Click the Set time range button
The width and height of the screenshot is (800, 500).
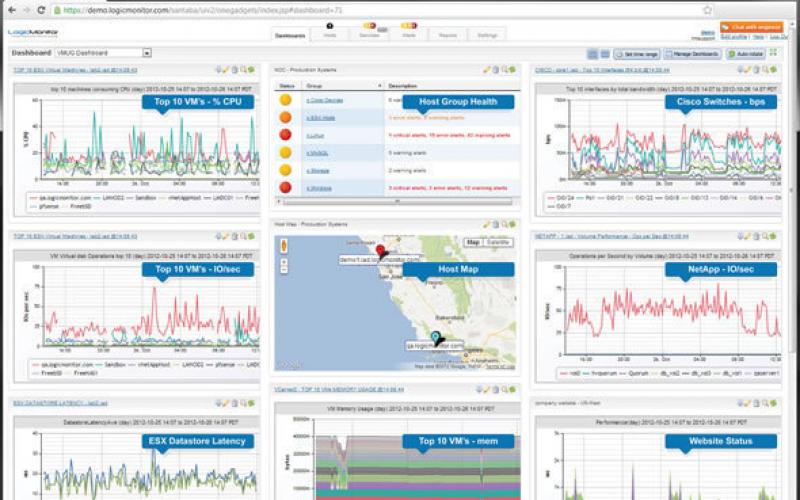click(x=636, y=53)
